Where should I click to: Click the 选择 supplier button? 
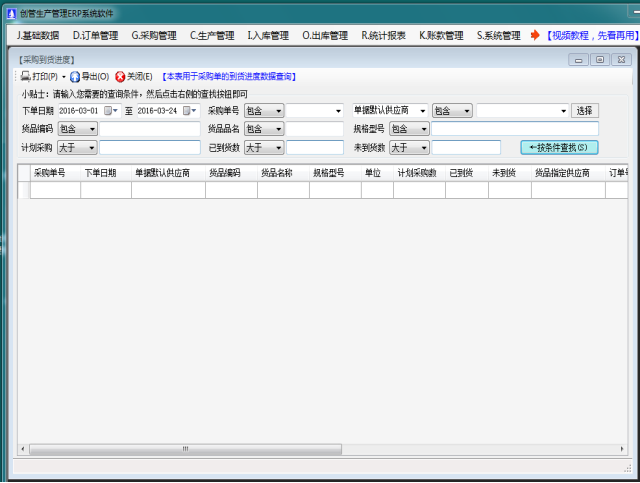pyautogui.click(x=585, y=111)
